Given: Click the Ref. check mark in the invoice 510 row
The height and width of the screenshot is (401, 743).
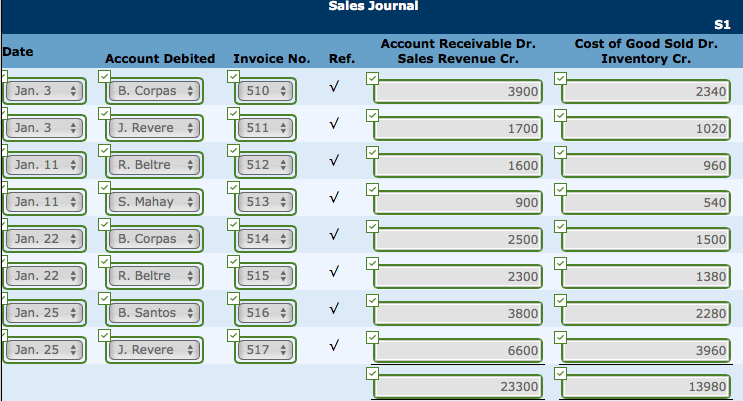Looking at the screenshot, I should (335, 86).
